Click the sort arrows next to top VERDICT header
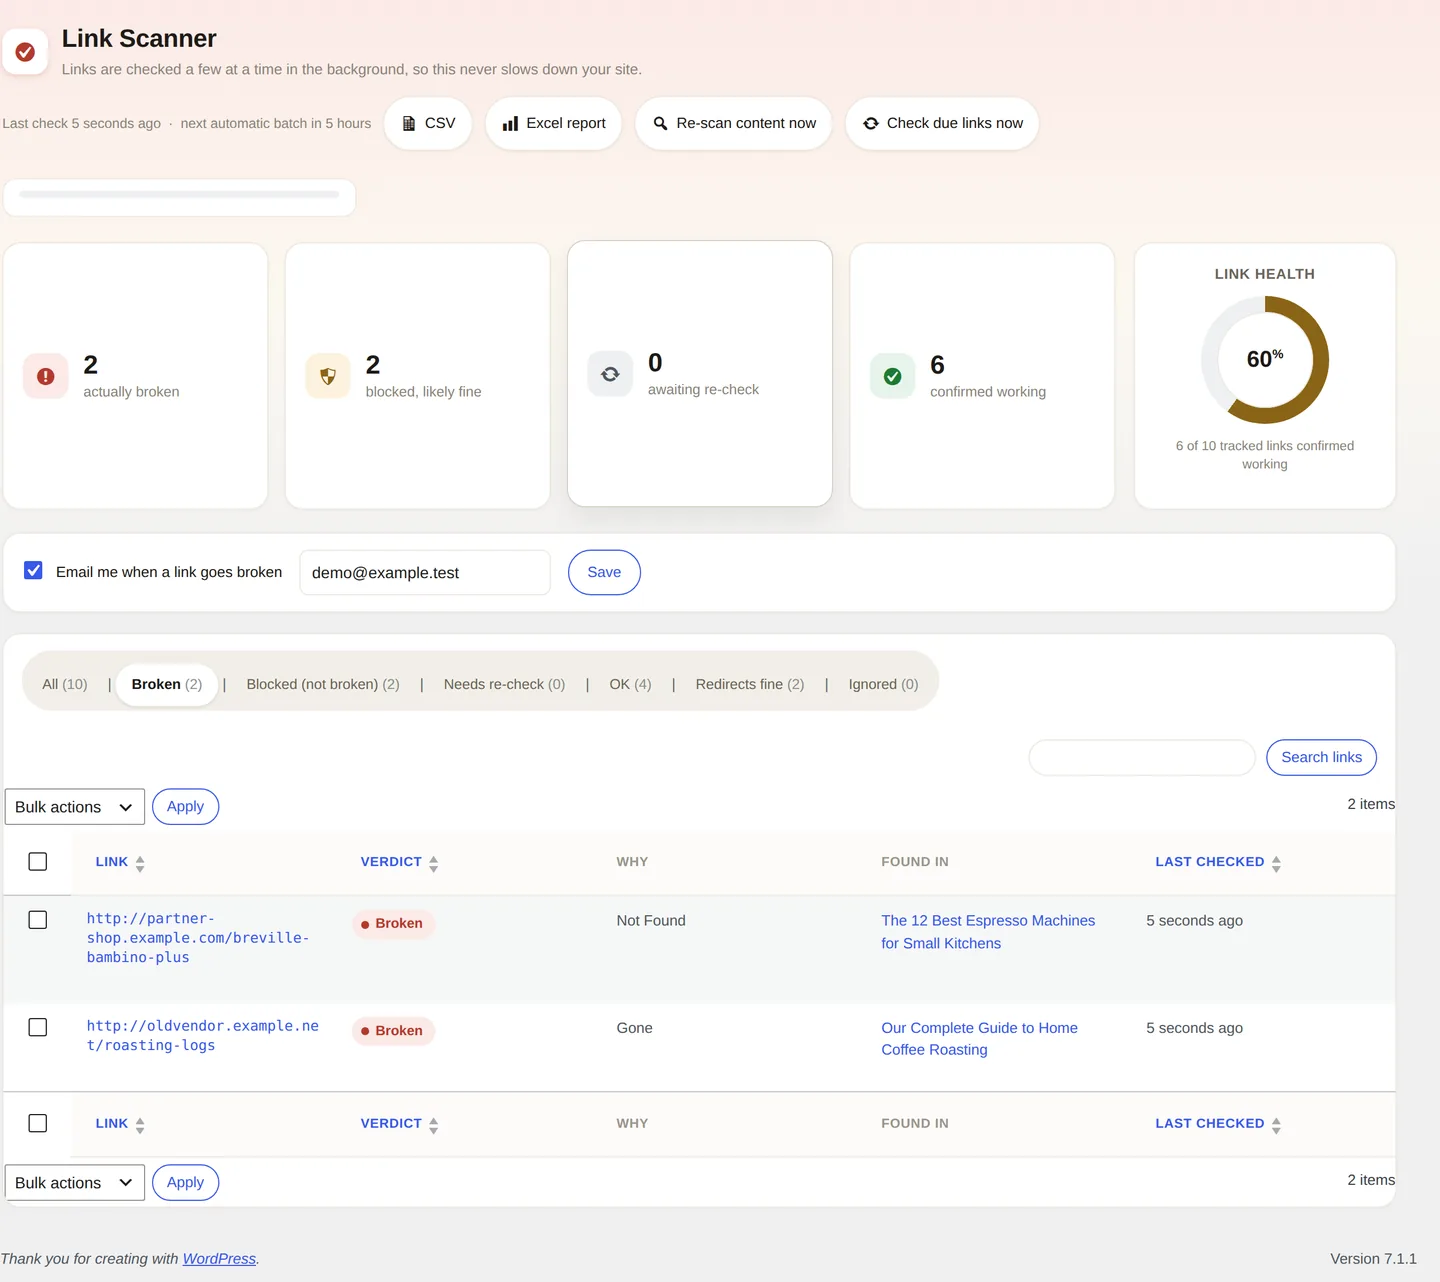Viewport: 1440px width, 1282px height. pyautogui.click(x=433, y=863)
